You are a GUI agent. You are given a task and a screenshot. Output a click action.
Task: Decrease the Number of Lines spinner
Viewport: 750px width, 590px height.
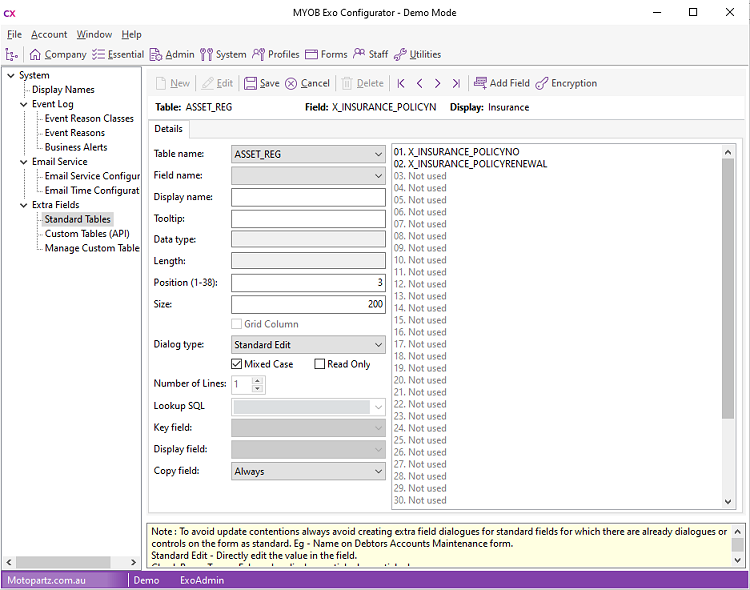[x=257, y=389]
